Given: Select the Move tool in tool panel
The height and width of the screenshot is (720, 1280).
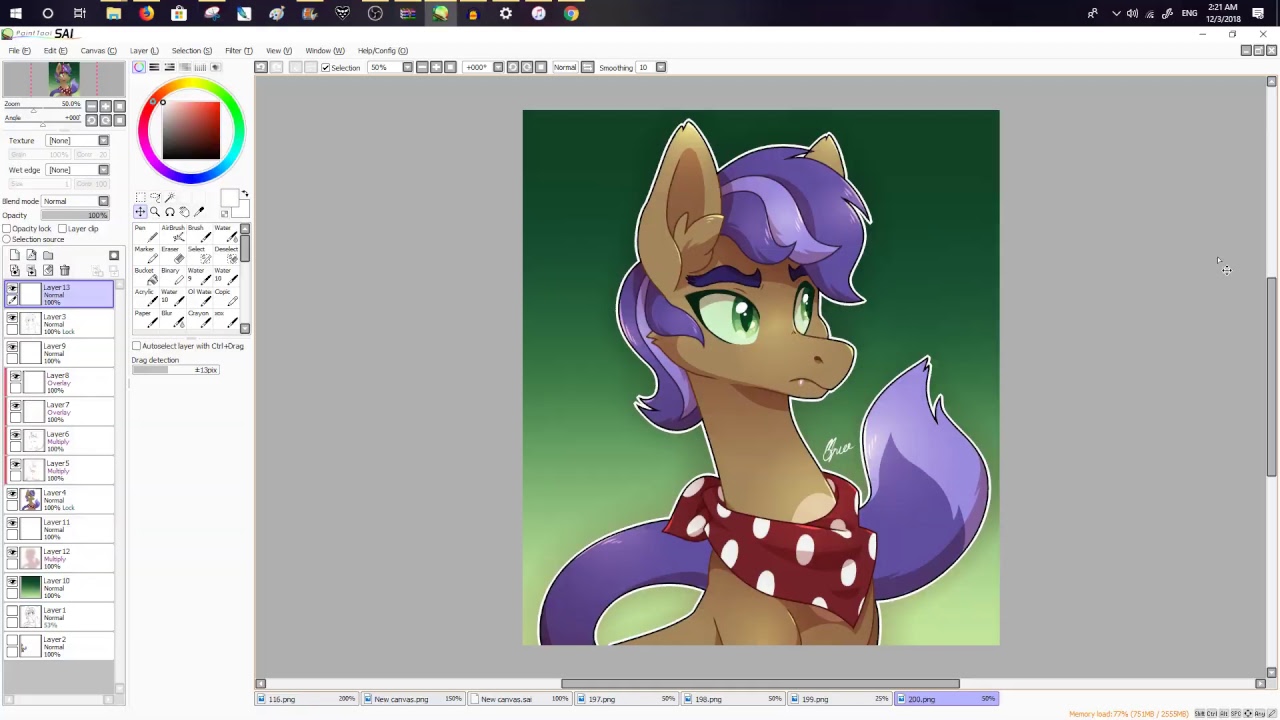Looking at the screenshot, I should [140, 211].
